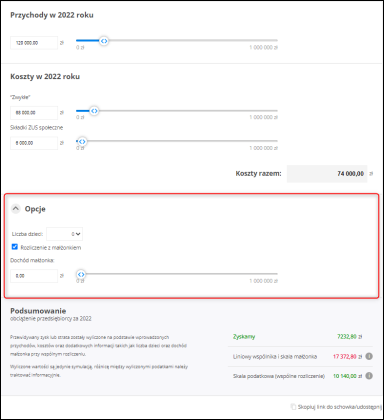
Task: Click the info icon beside Skala podatkowa
Action: point(369,376)
